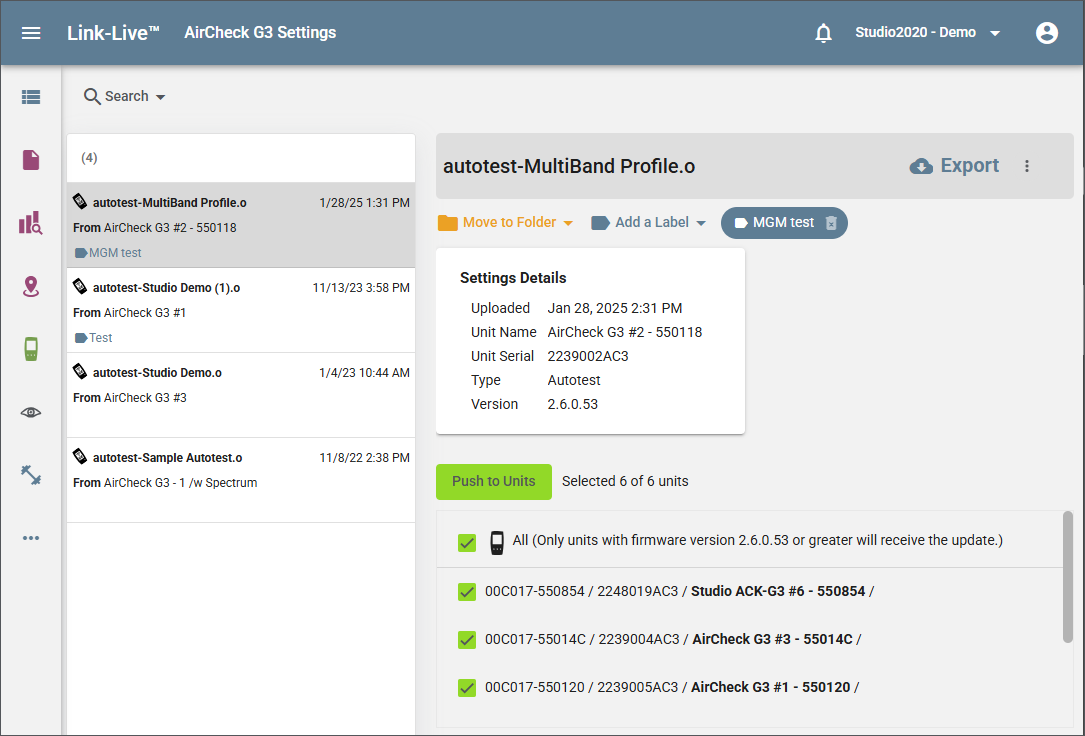The height and width of the screenshot is (736, 1085).
Task: Expand the Search dropdown arrow
Action: point(161,97)
